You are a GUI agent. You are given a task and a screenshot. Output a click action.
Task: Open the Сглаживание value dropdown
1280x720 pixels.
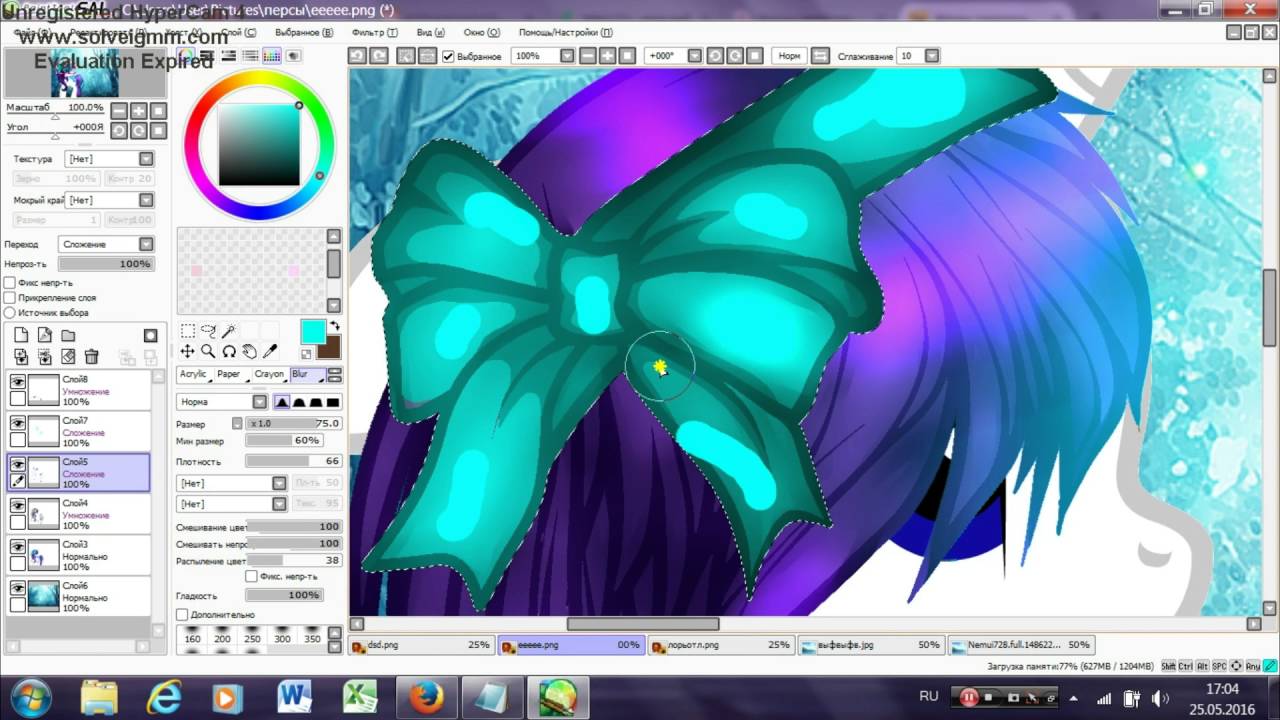(916, 56)
